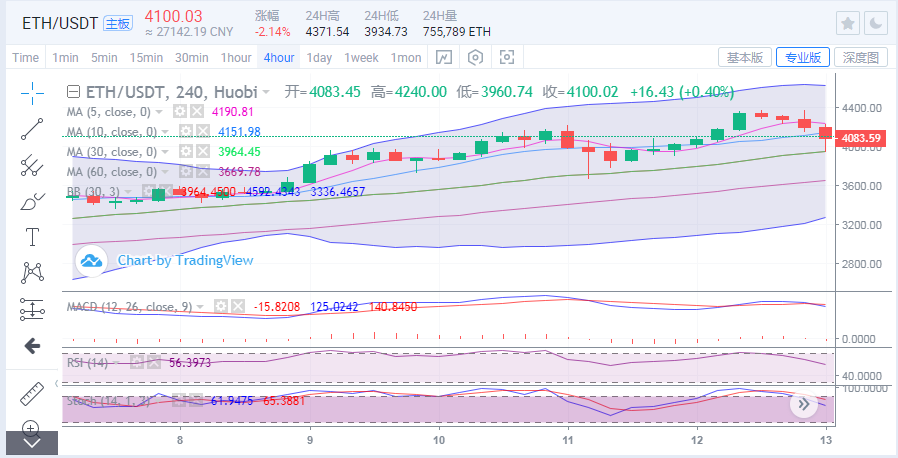Screen dimensions: 898x458
Task: Select the 15min interval tab
Action: coord(146,57)
